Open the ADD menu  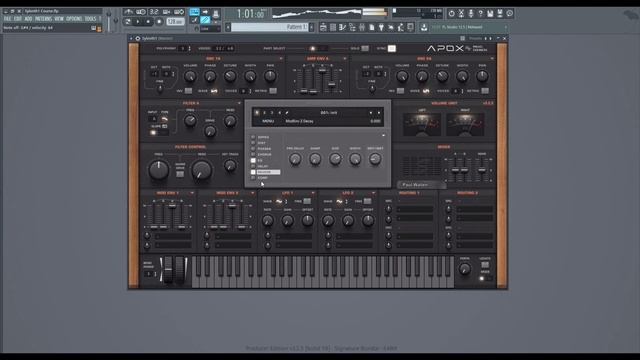pyautogui.click(x=28, y=19)
